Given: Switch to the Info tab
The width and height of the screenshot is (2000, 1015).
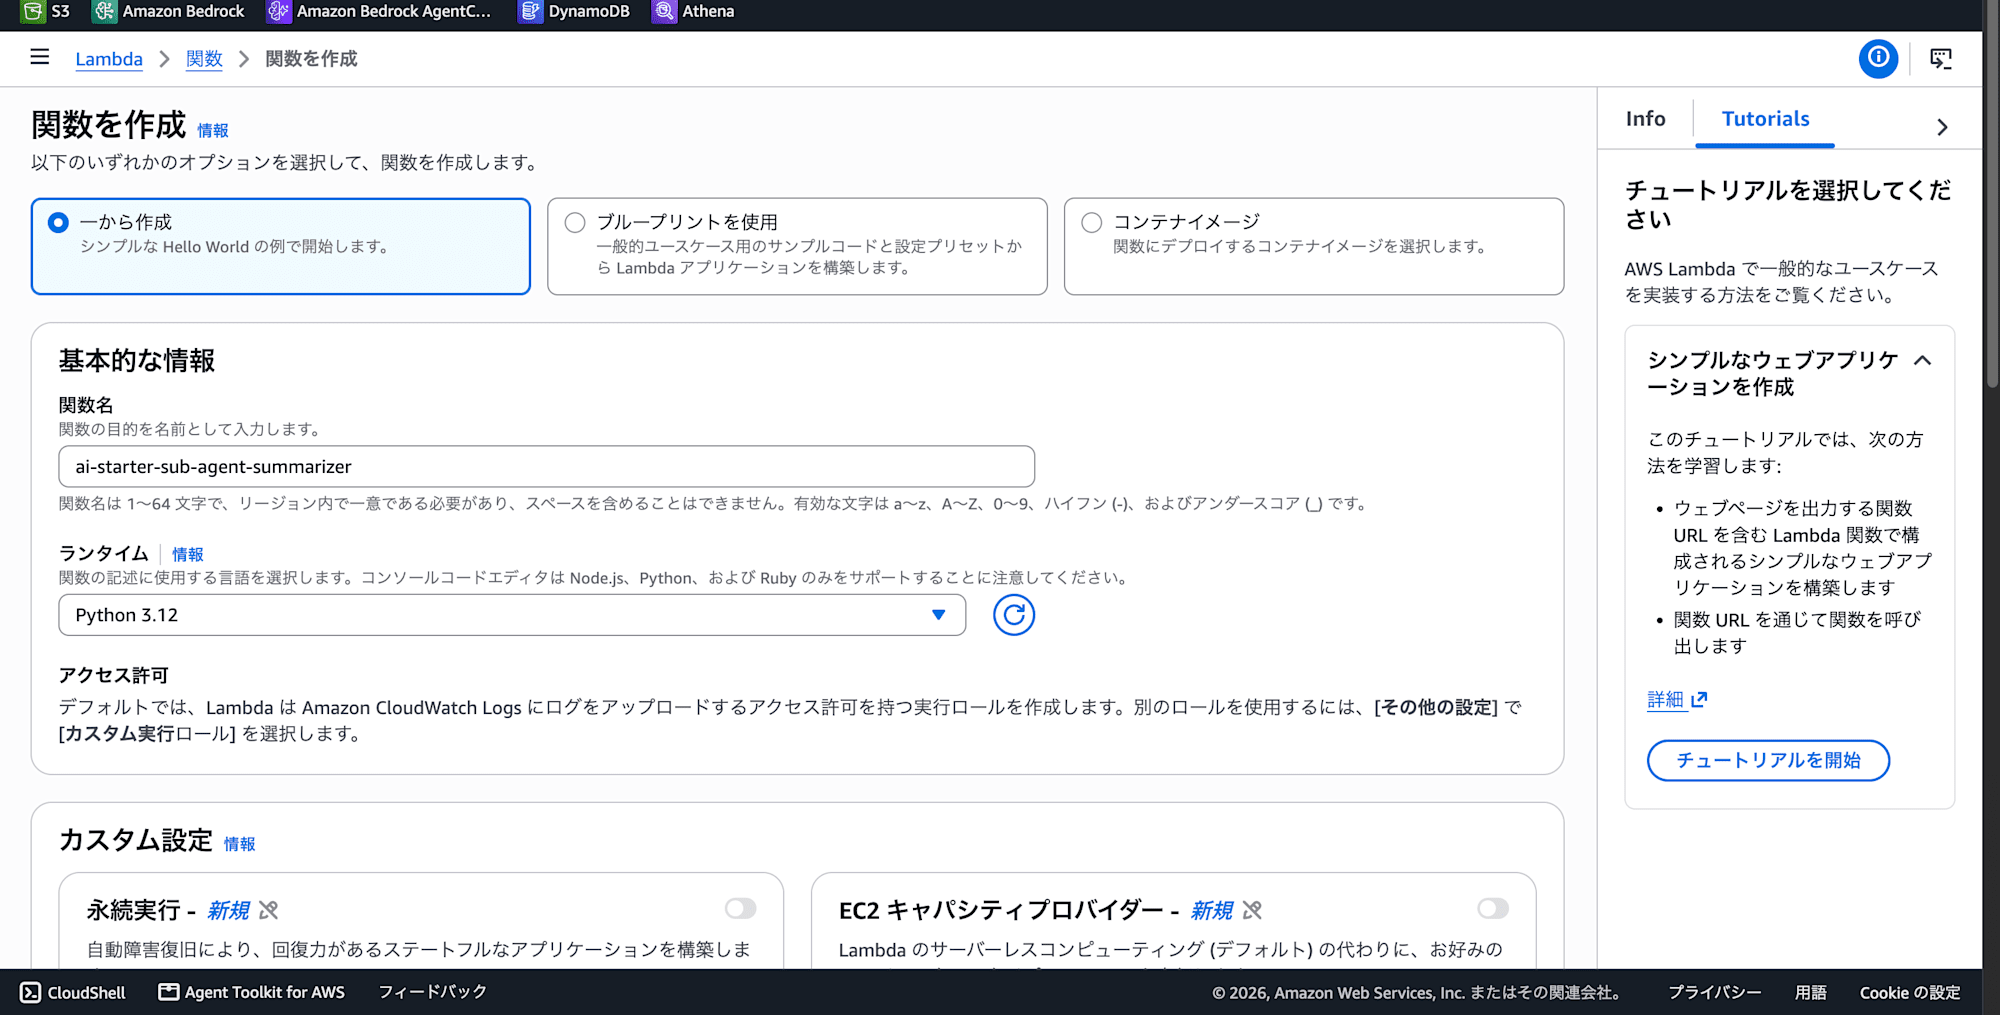Looking at the screenshot, I should pos(1645,119).
